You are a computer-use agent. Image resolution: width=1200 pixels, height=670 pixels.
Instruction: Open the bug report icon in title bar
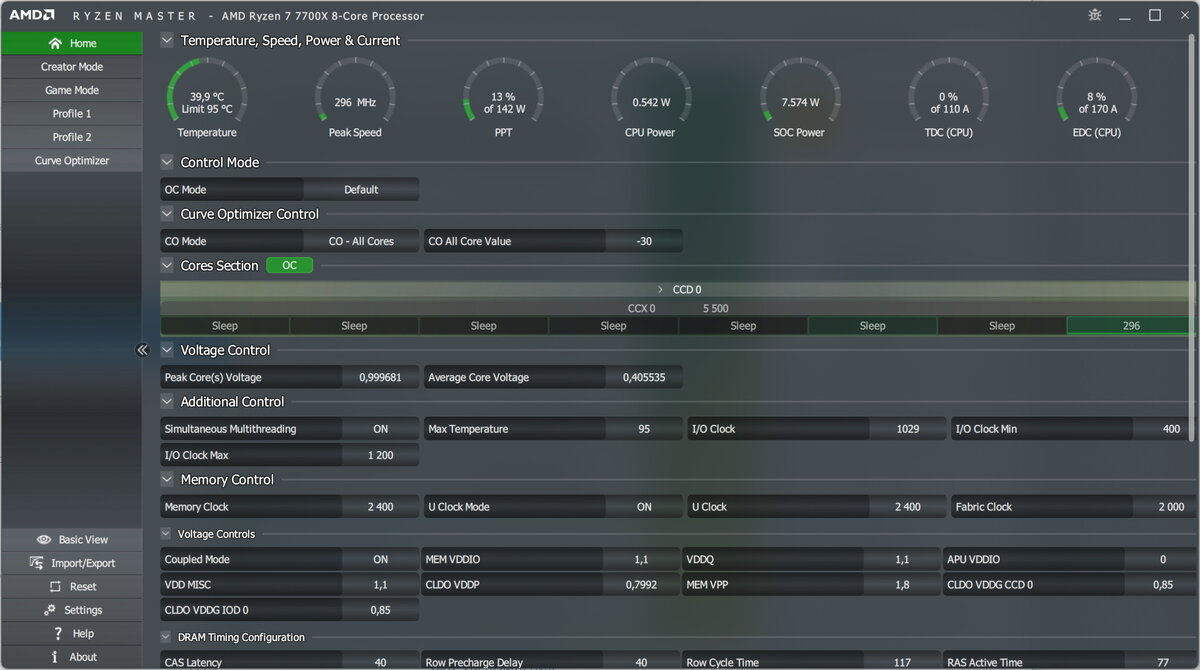coord(1094,15)
